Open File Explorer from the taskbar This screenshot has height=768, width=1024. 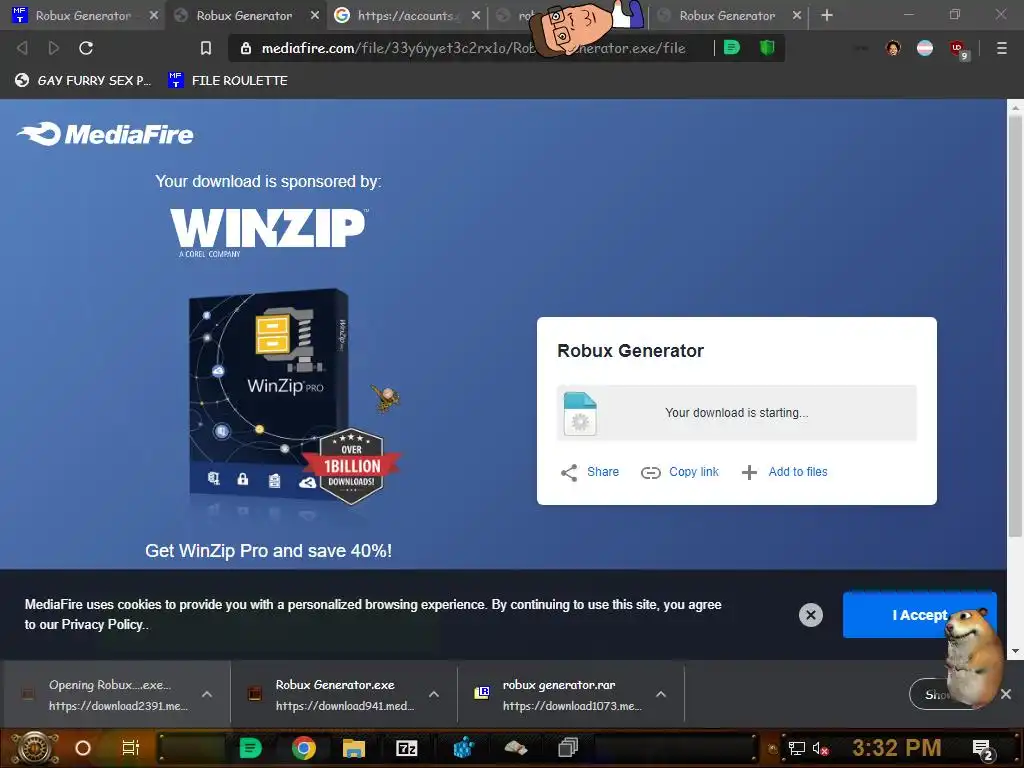click(353, 748)
